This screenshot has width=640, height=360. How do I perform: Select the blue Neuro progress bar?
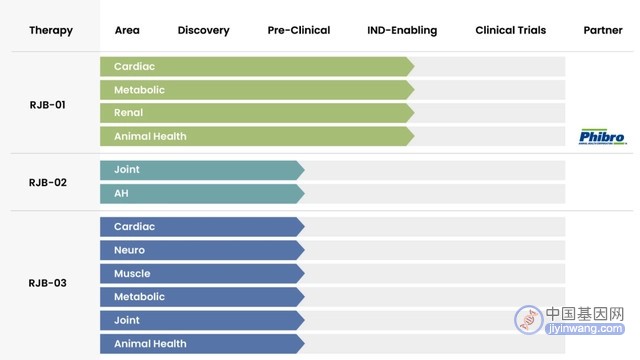coord(202,250)
